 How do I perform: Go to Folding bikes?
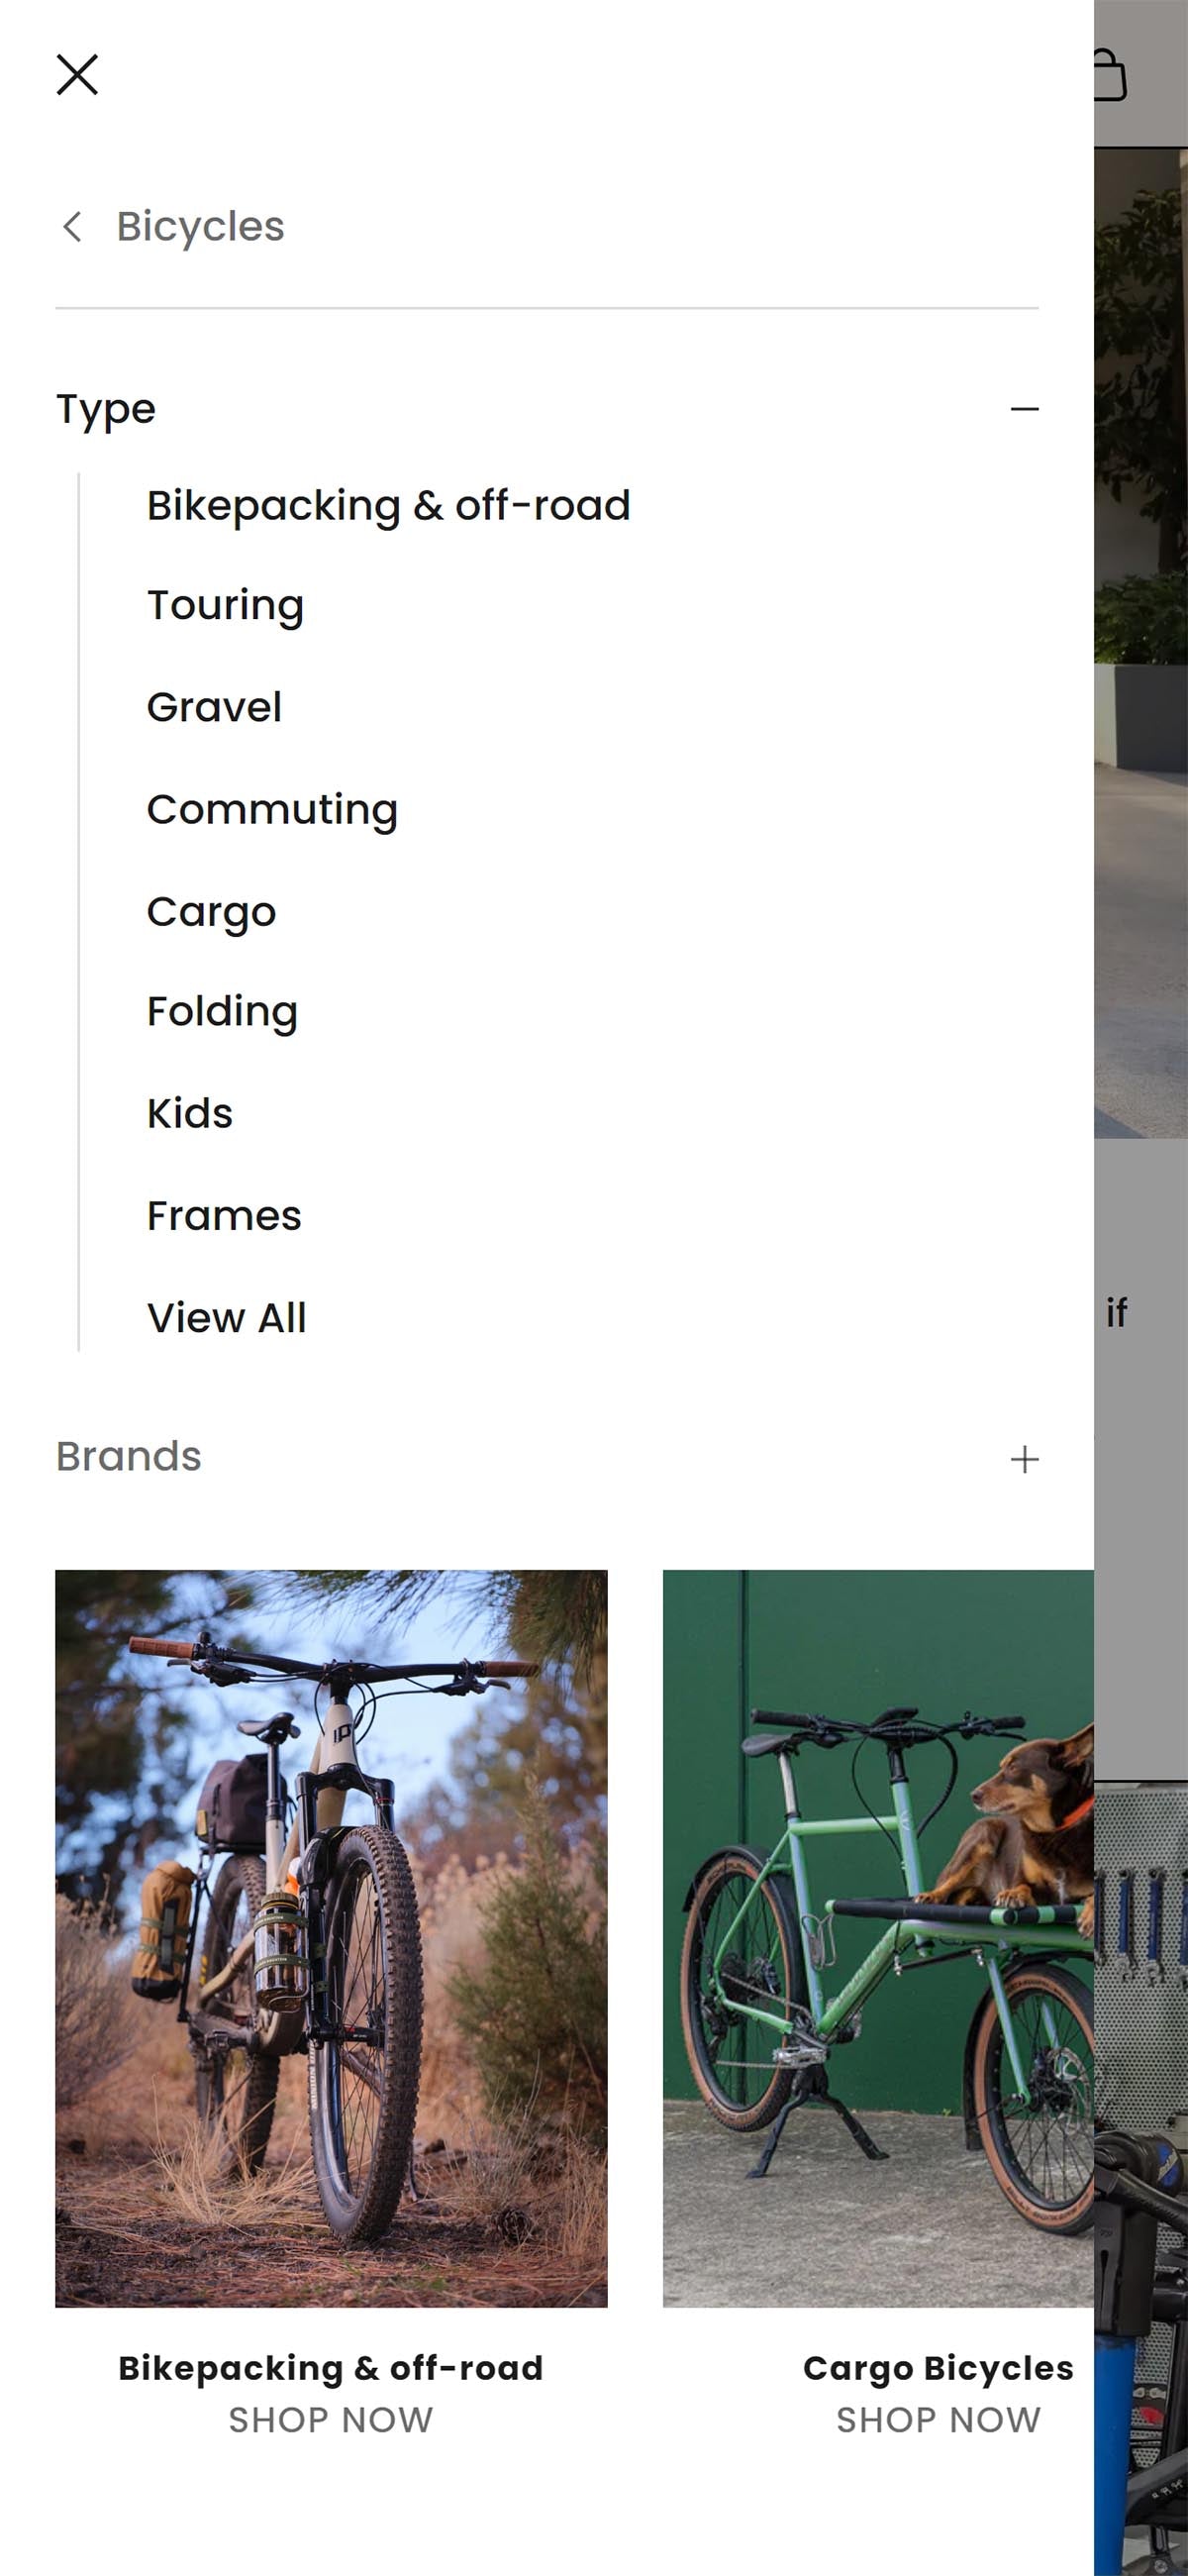pos(222,1012)
